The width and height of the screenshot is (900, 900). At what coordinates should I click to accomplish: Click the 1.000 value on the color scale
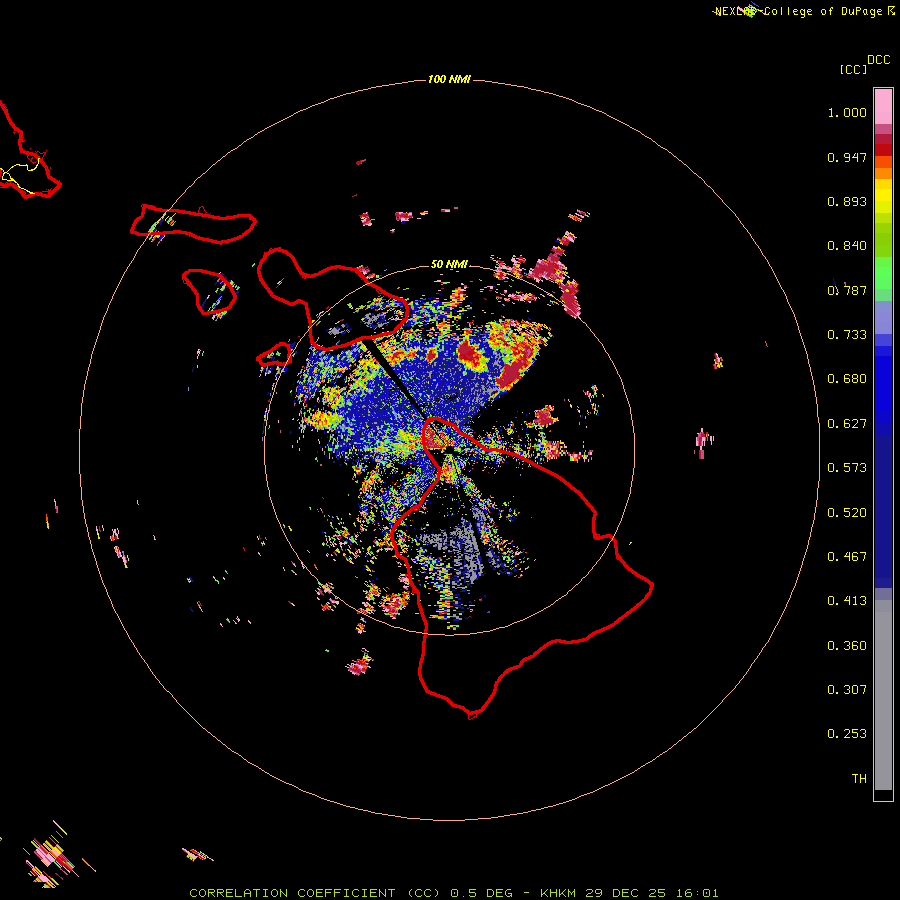(847, 112)
